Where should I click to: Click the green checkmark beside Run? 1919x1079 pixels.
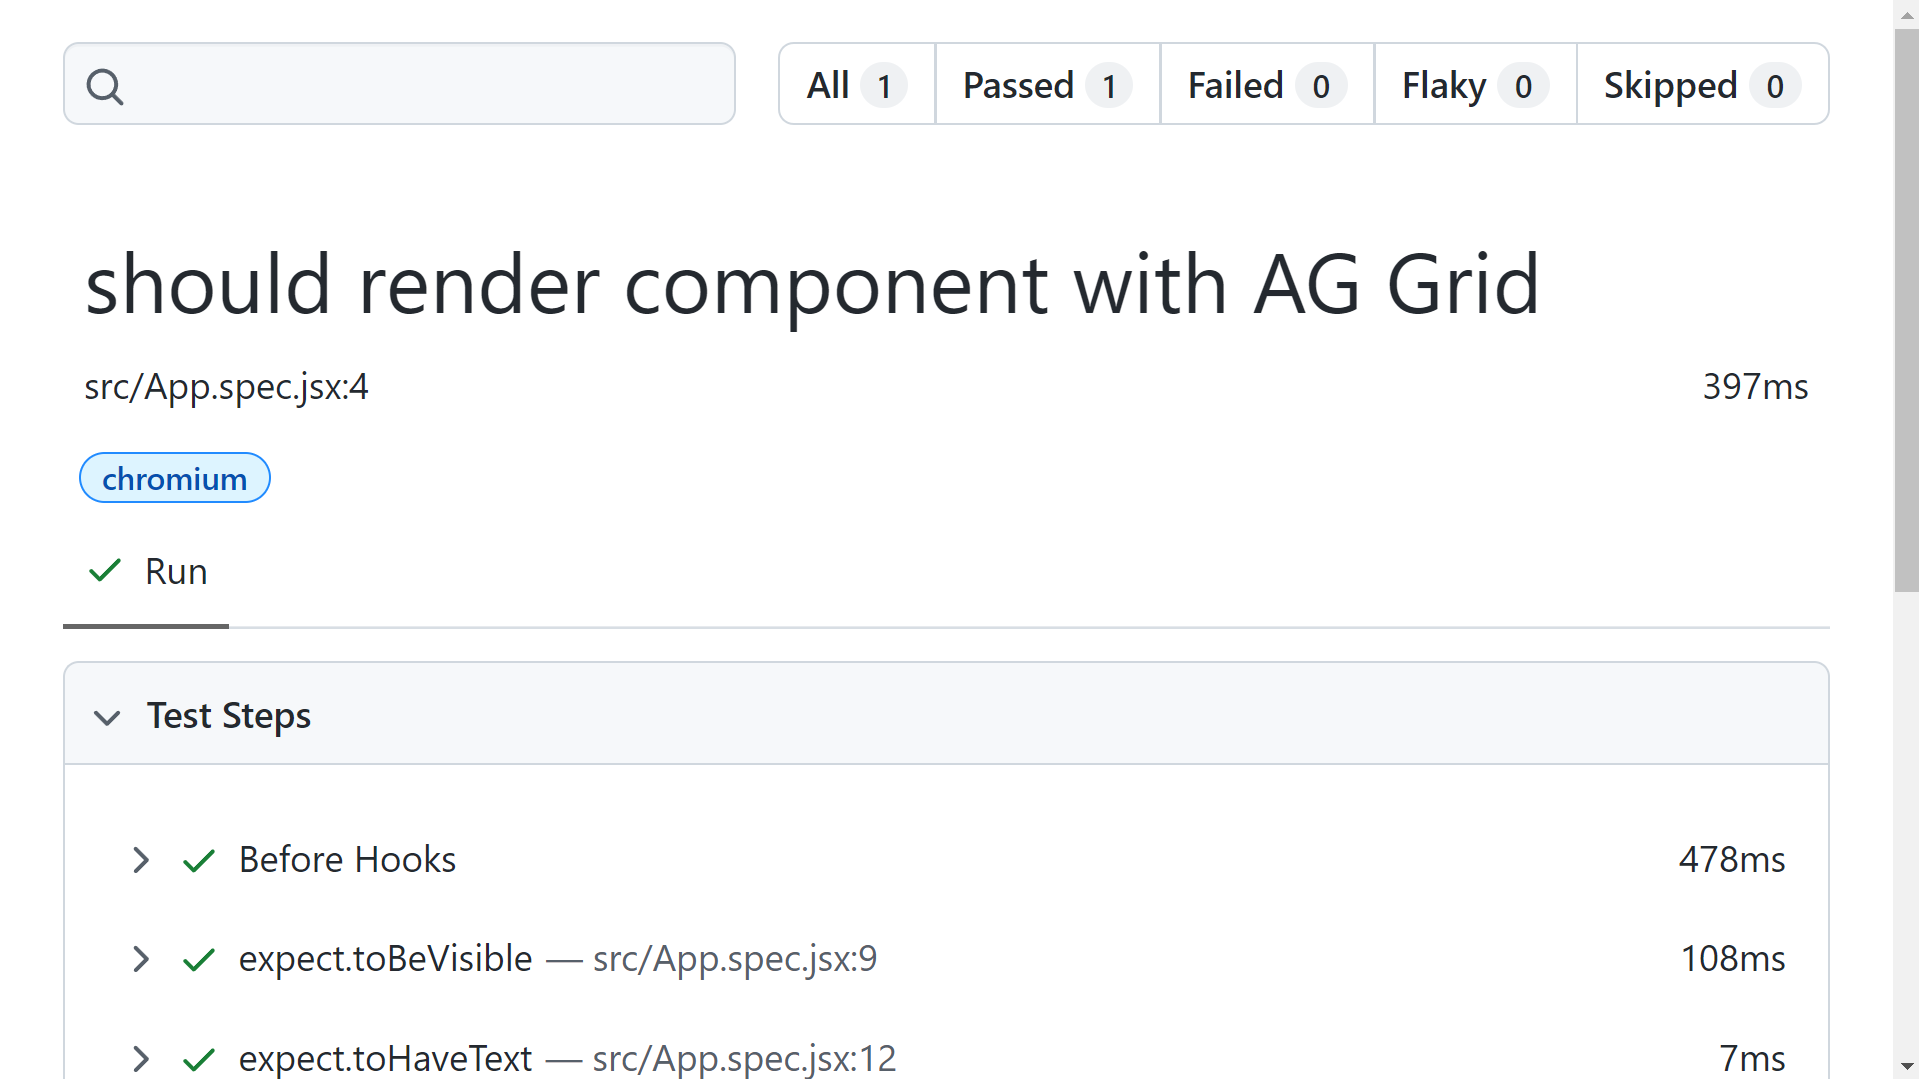[x=104, y=570]
